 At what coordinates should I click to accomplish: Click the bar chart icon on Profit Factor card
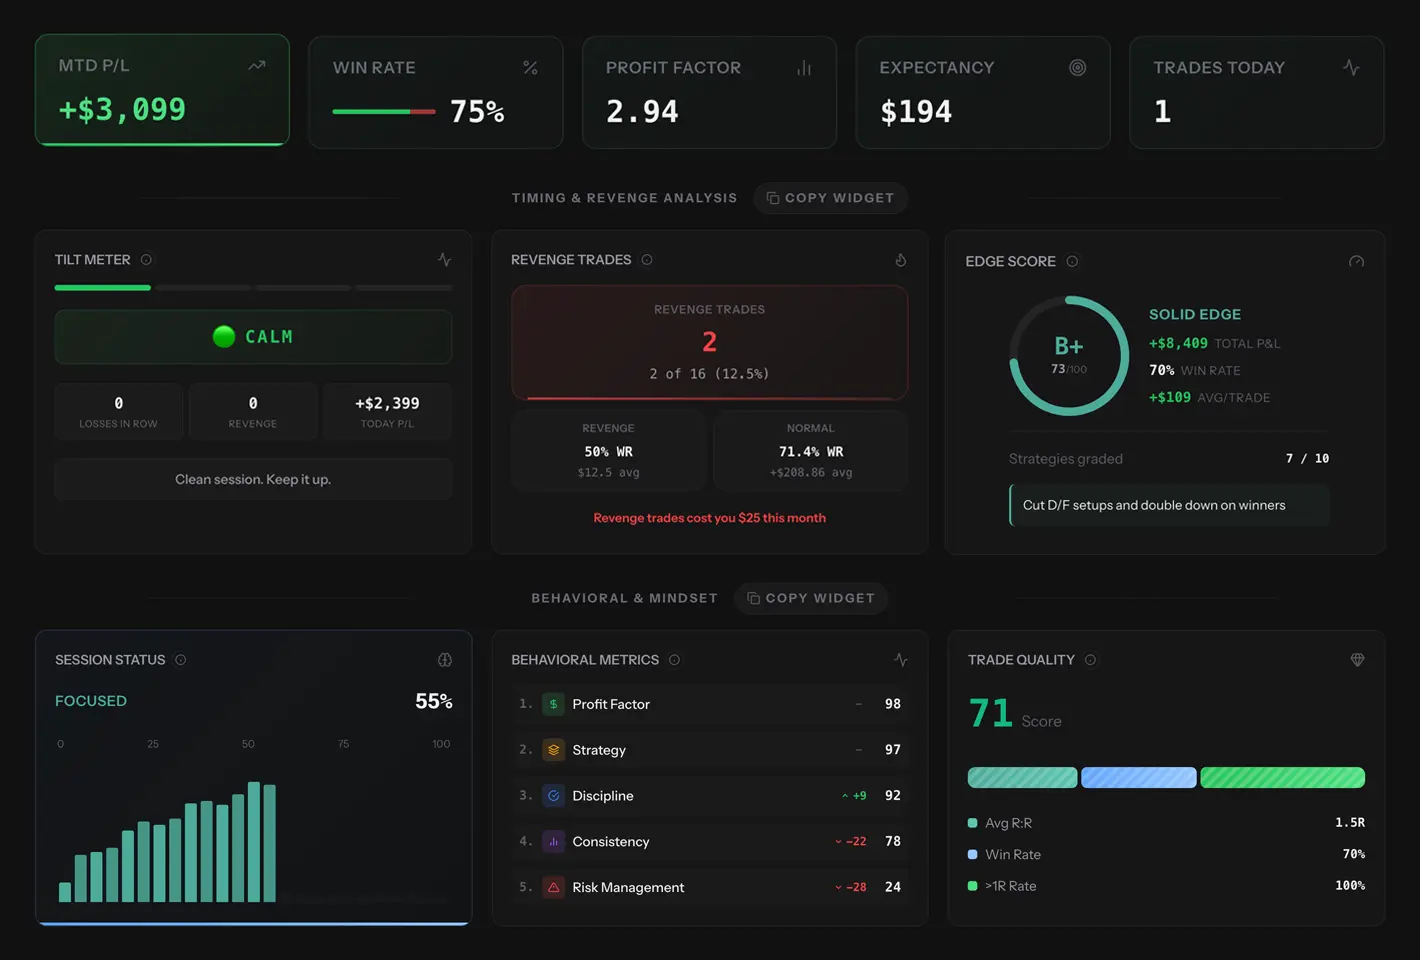tap(804, 67)
